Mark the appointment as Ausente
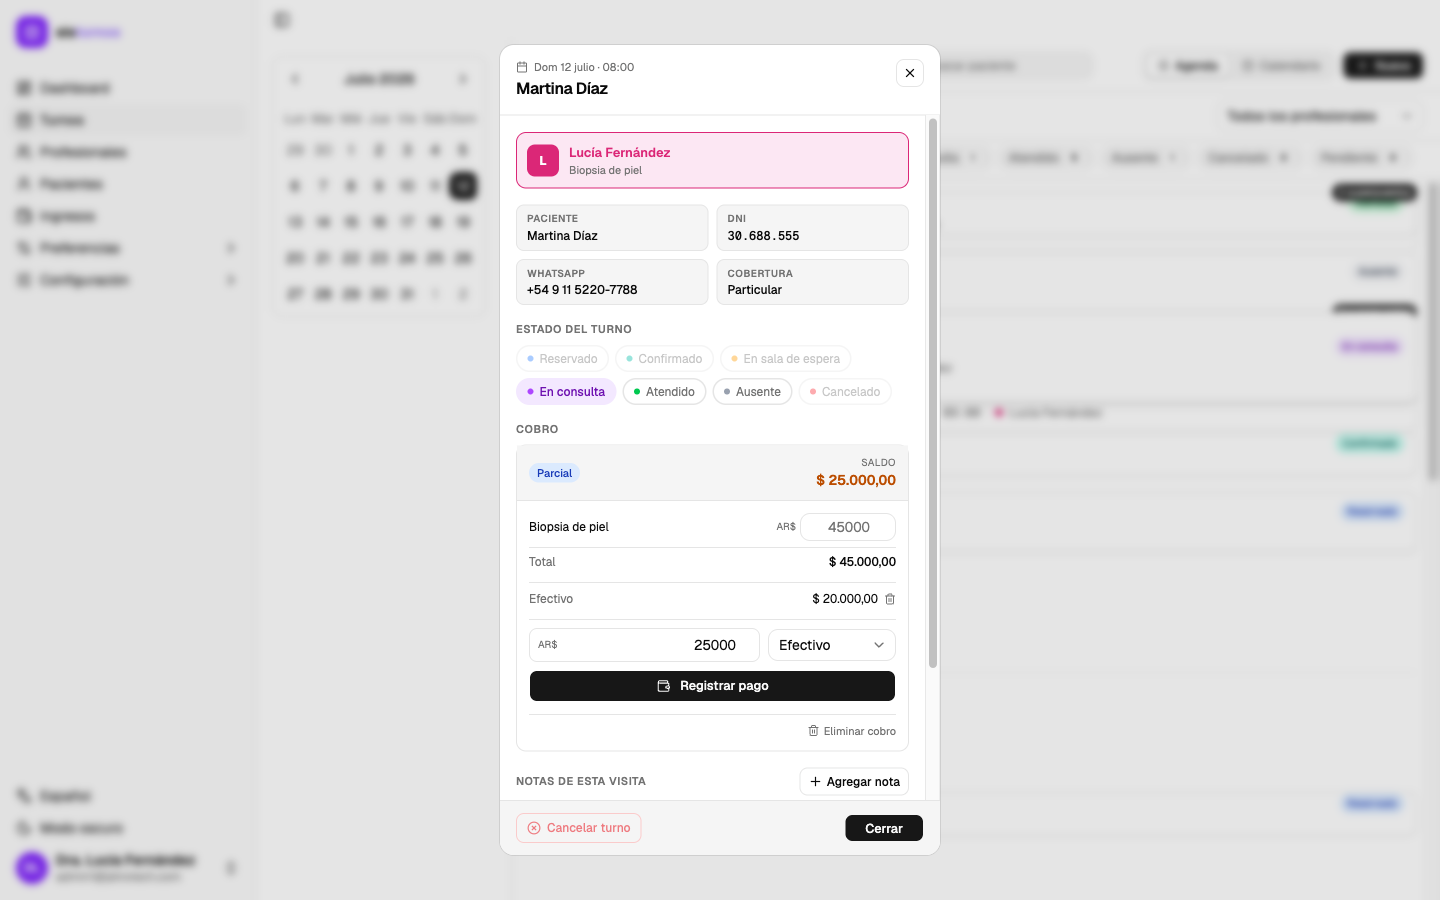The height and width of the screenshot is (900, 1440). click(x=752, y=392)
